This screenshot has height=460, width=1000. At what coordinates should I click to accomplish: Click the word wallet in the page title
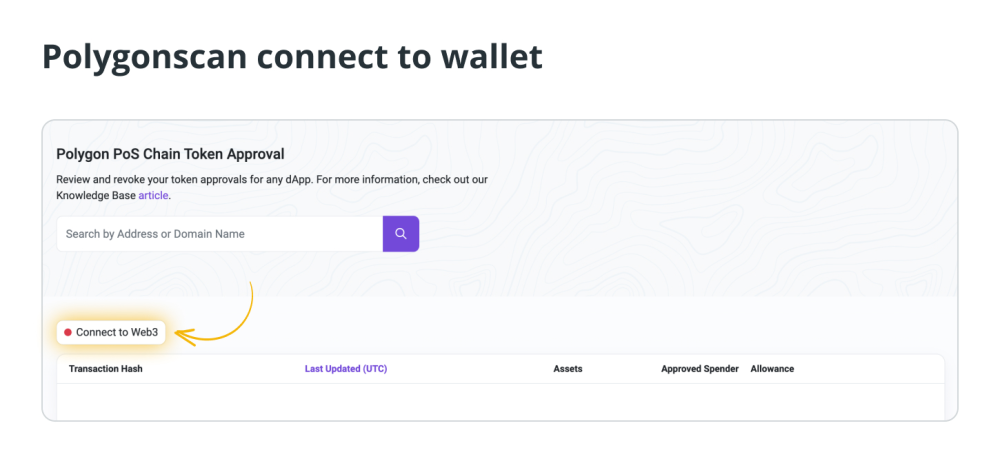point(490,56)
